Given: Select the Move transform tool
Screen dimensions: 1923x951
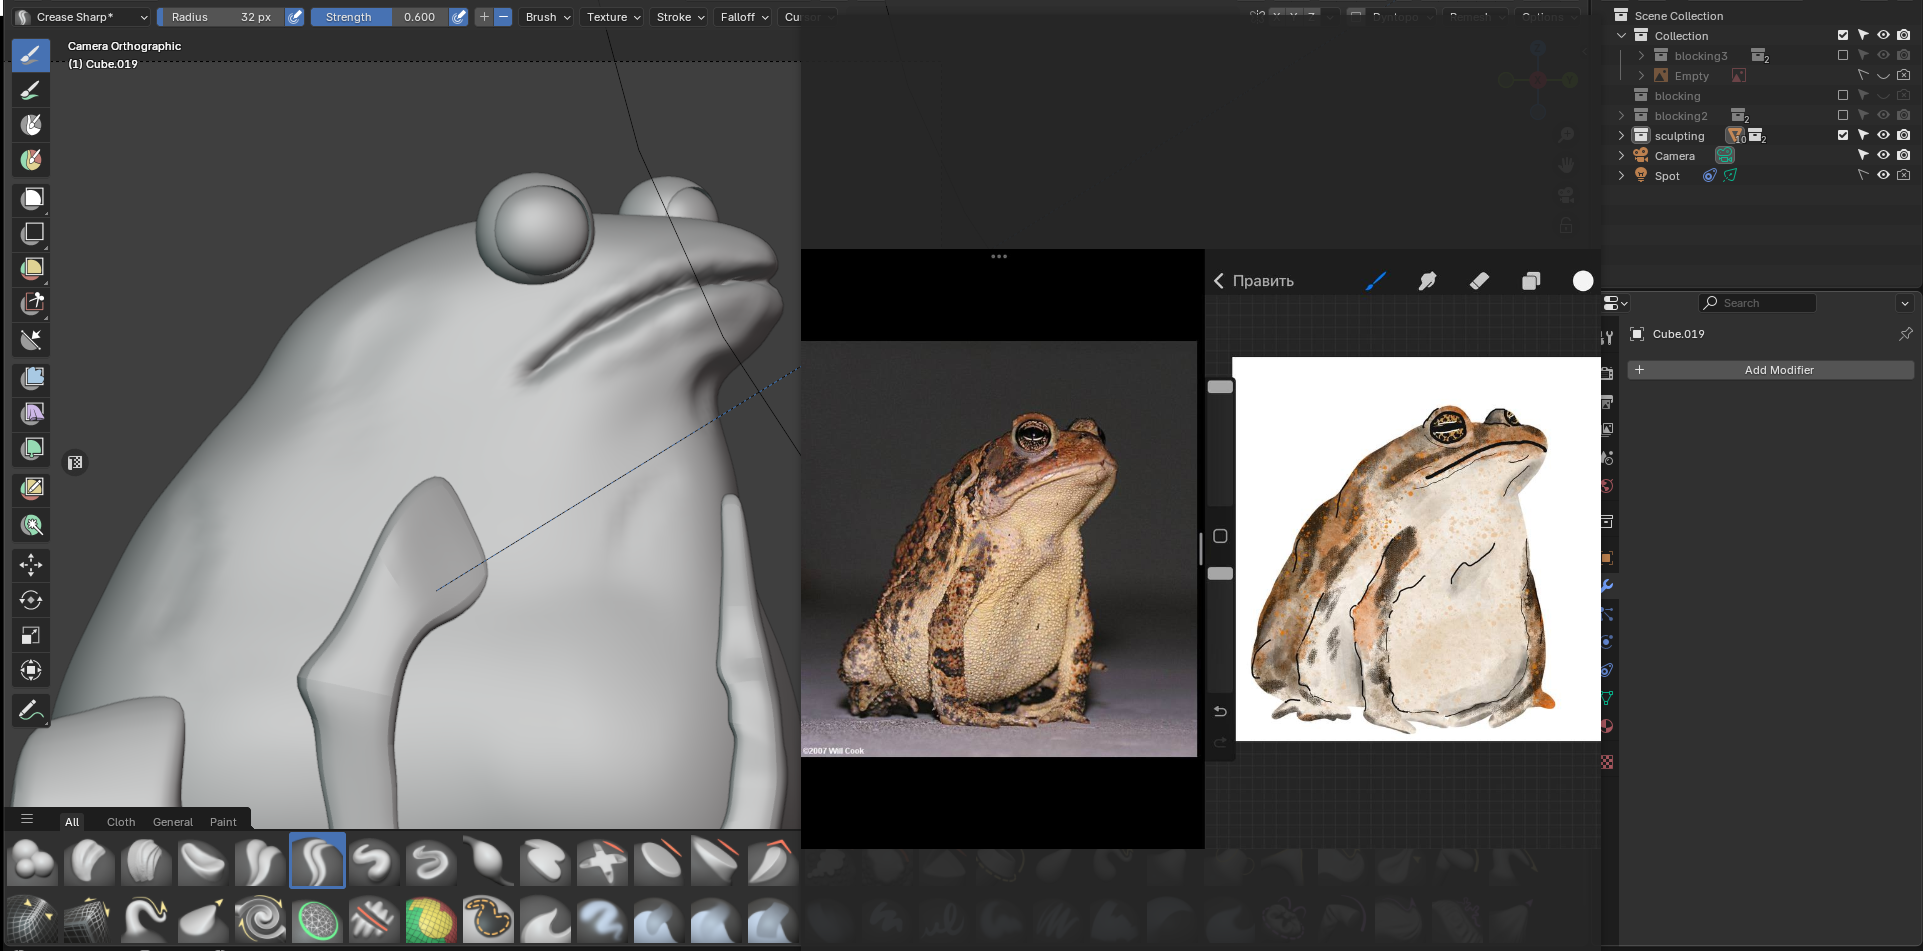Looking at the screenshot, I should click(31, 565).
